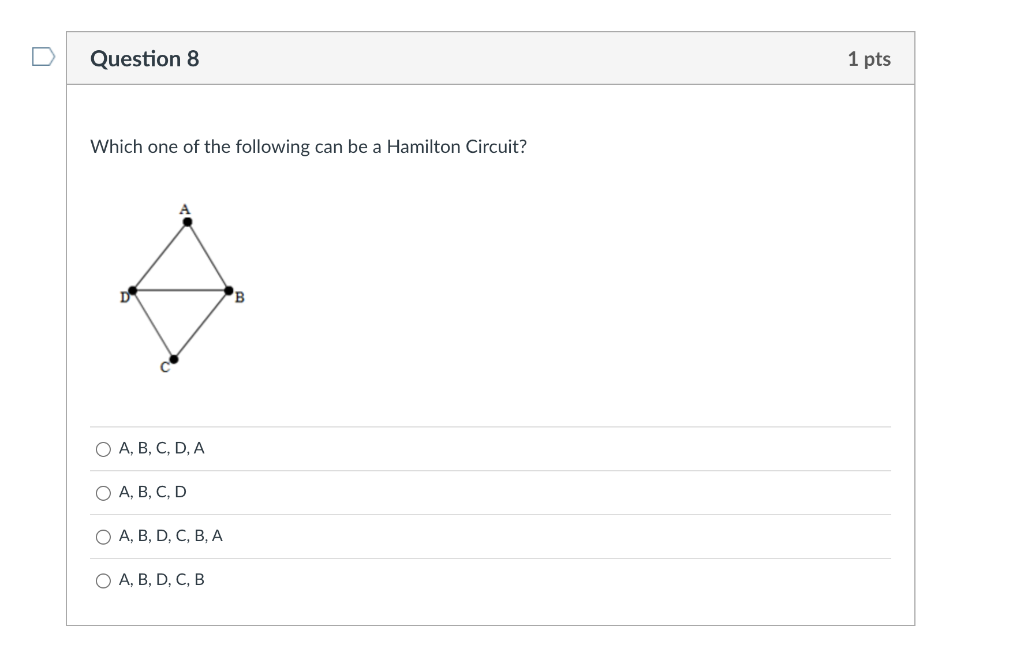Click the answer text A, B, C, D, A

[161, 449]
